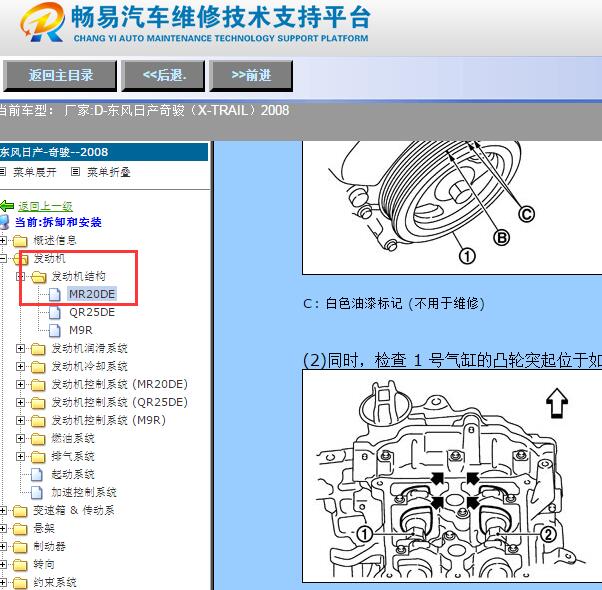Go back with the <<后退 button
Viewport: 602px width, 590px height.
click(x=163, y=75)
